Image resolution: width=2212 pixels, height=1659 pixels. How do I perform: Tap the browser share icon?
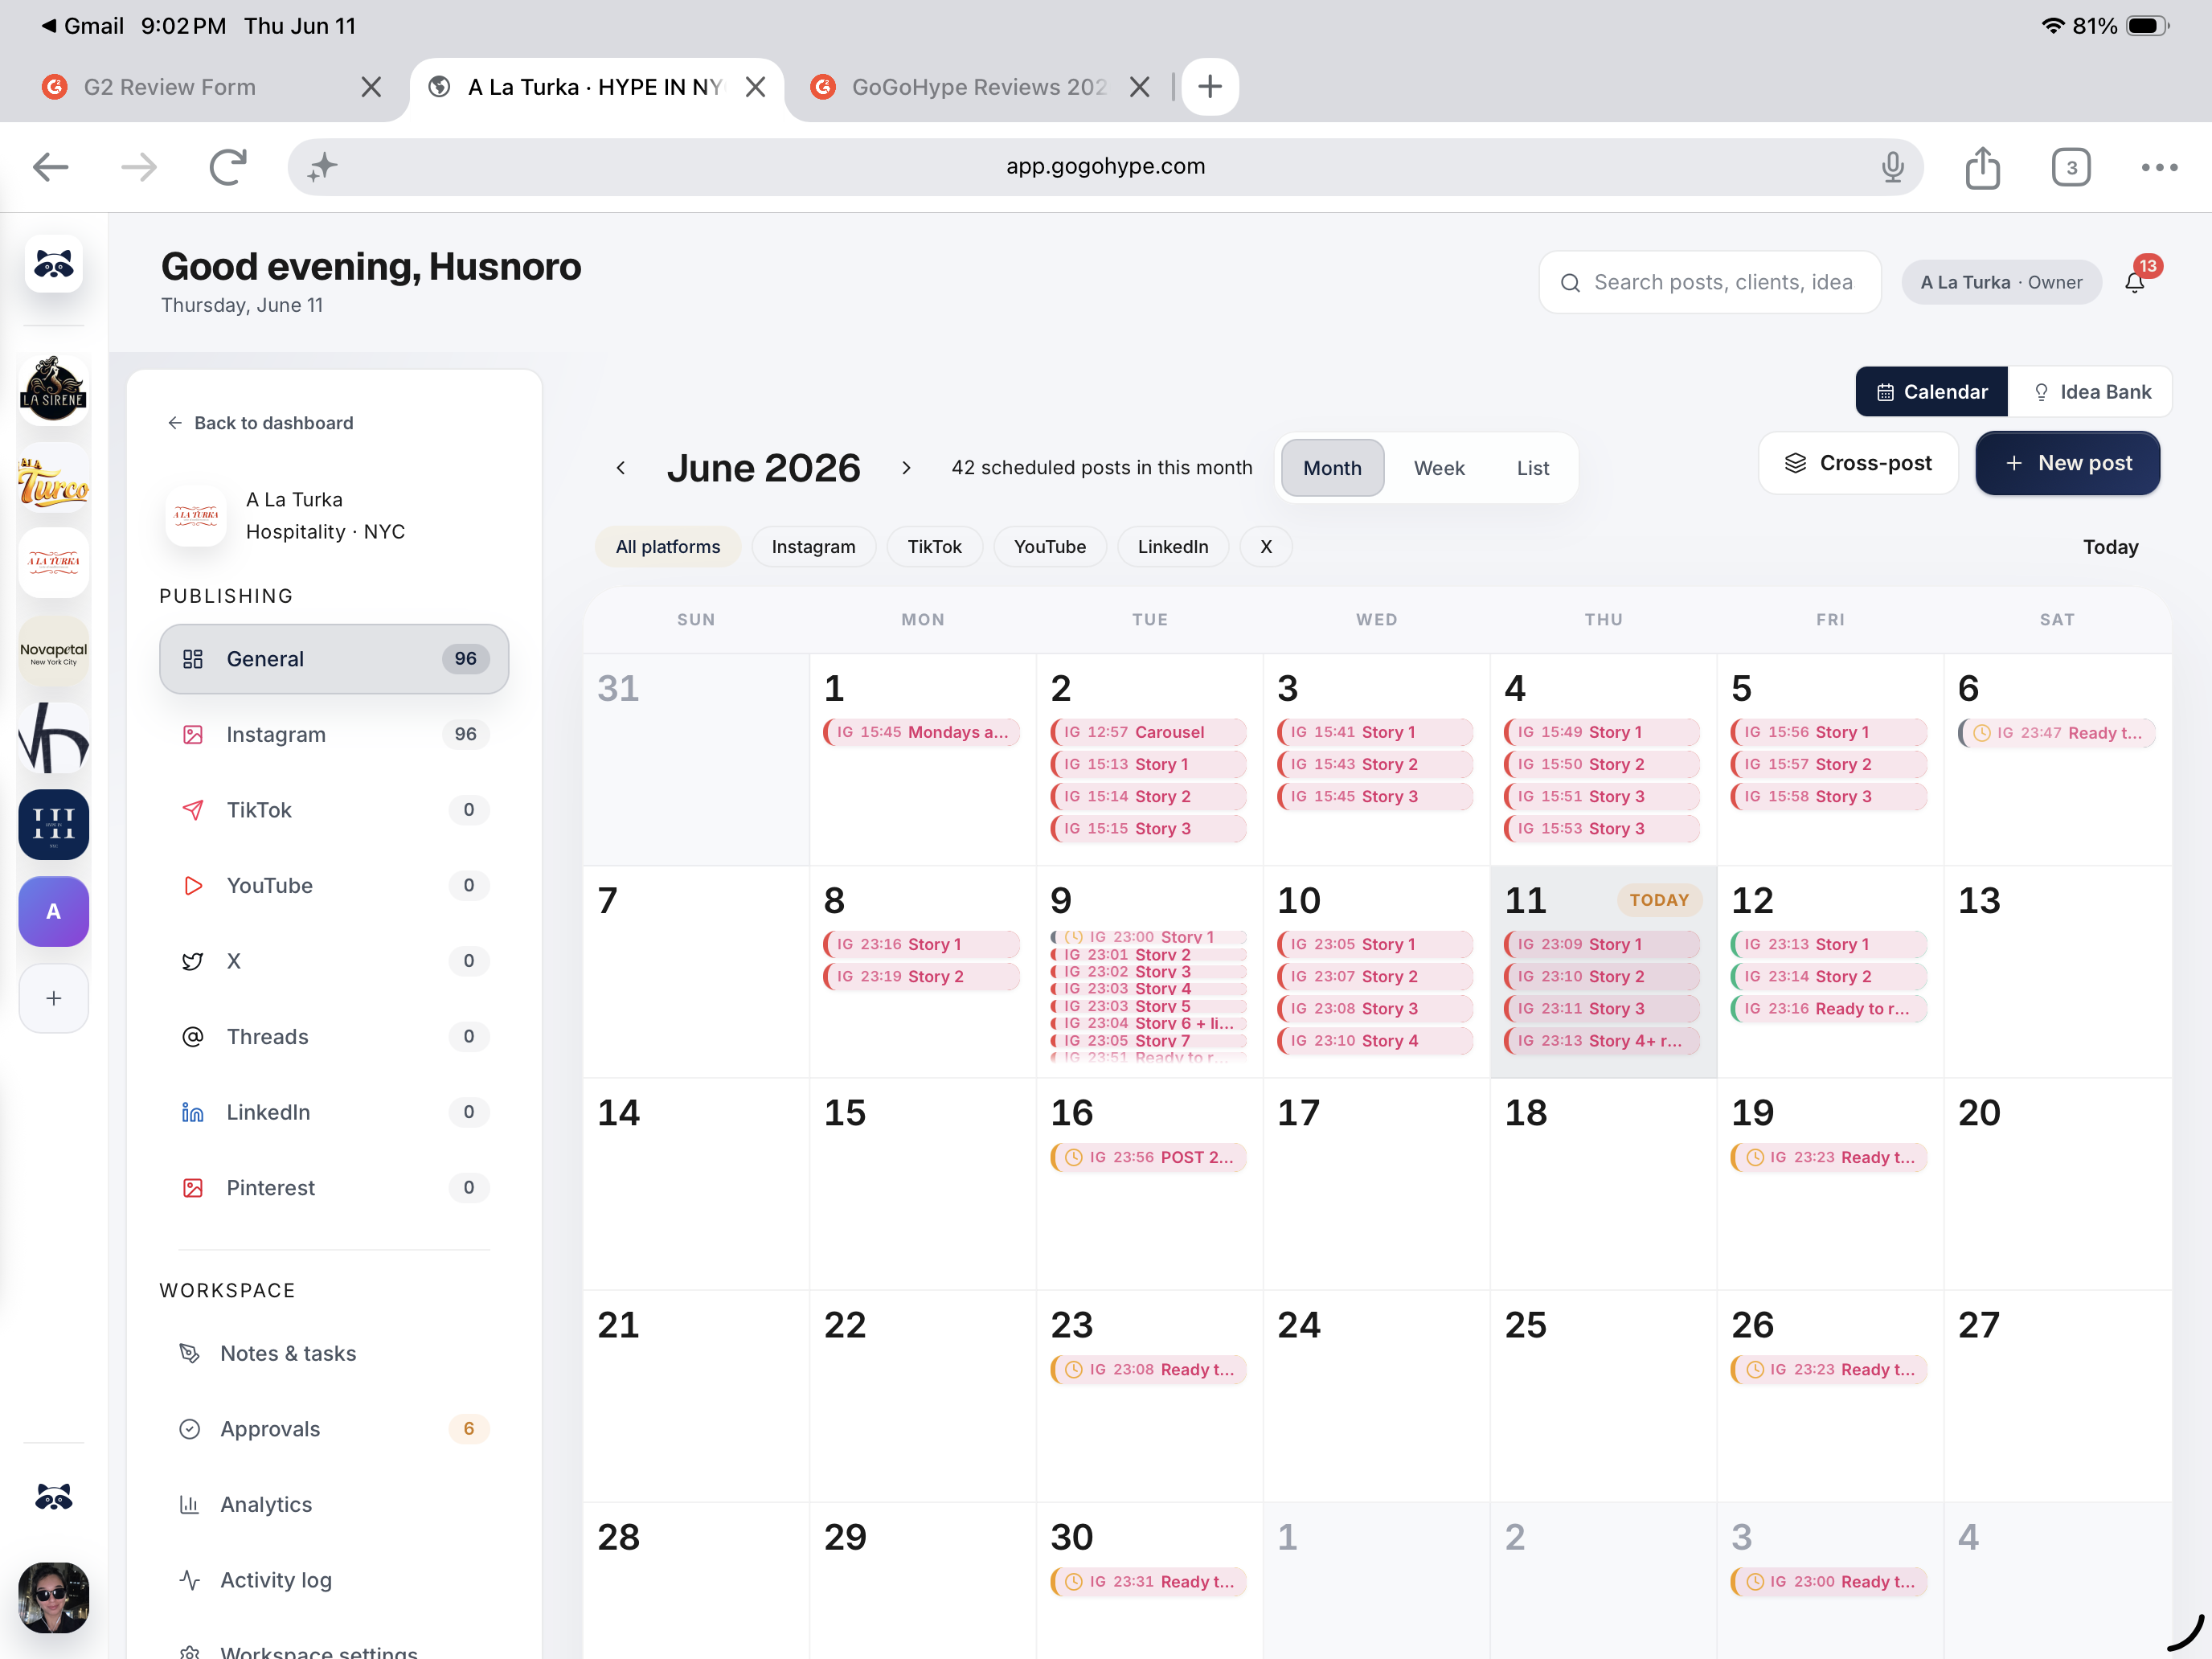click(1981, 167)
